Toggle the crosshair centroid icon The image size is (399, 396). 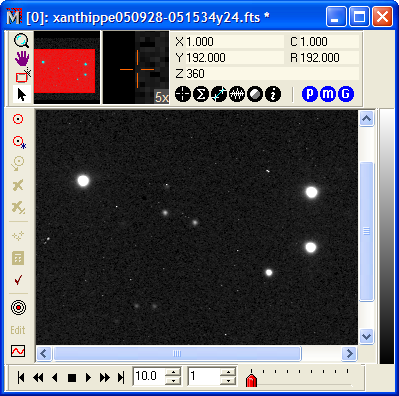pos(183,94)
